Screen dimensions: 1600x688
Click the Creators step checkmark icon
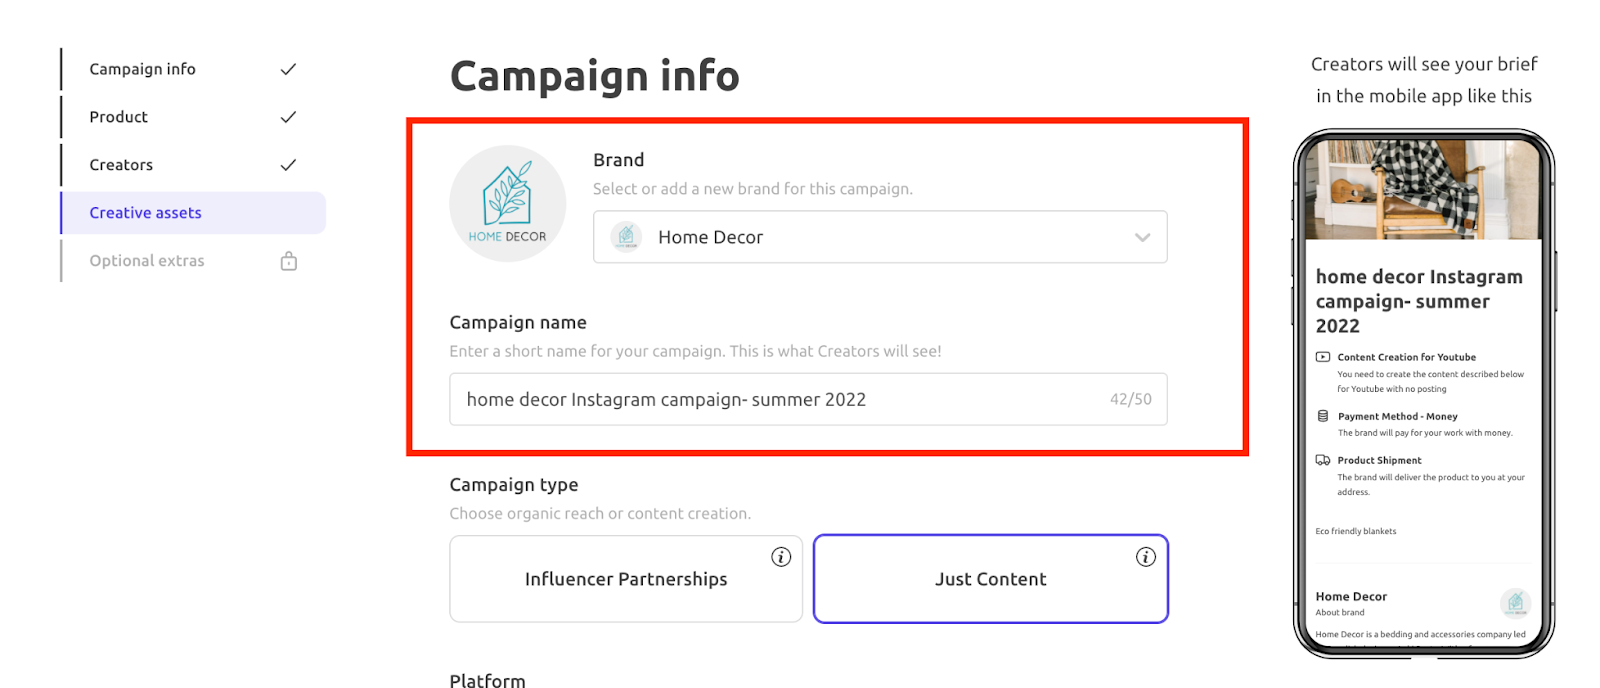point(288,165)
